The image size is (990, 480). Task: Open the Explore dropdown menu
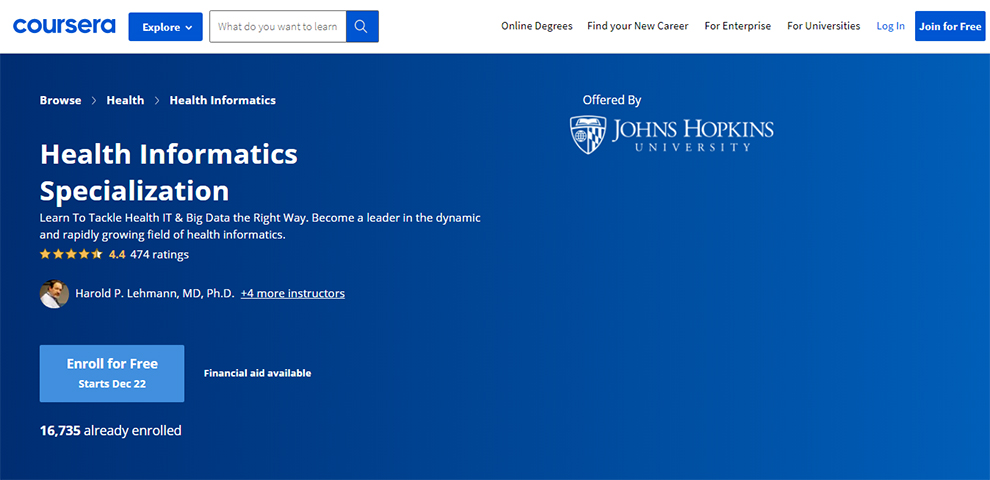[165, 27]
